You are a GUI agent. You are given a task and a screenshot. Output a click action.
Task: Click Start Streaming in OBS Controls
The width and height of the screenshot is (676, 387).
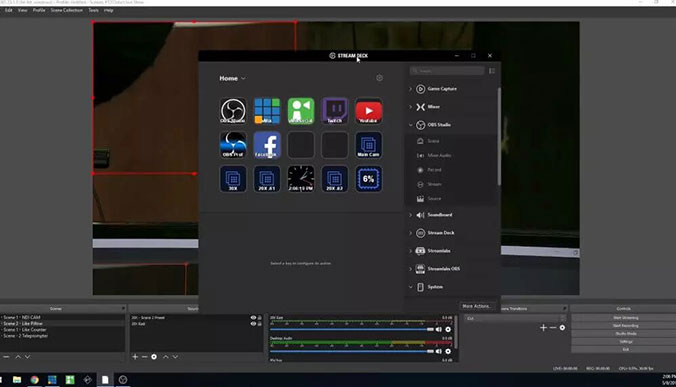click(x=625, y=318)
